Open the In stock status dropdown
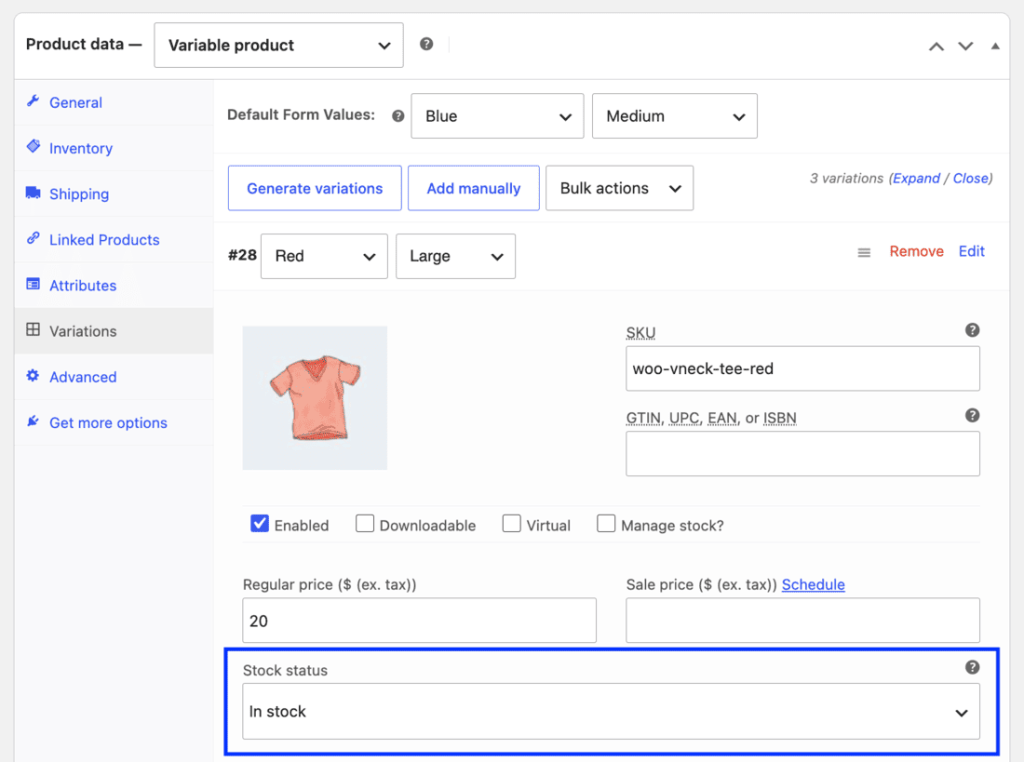 point(611,712)
